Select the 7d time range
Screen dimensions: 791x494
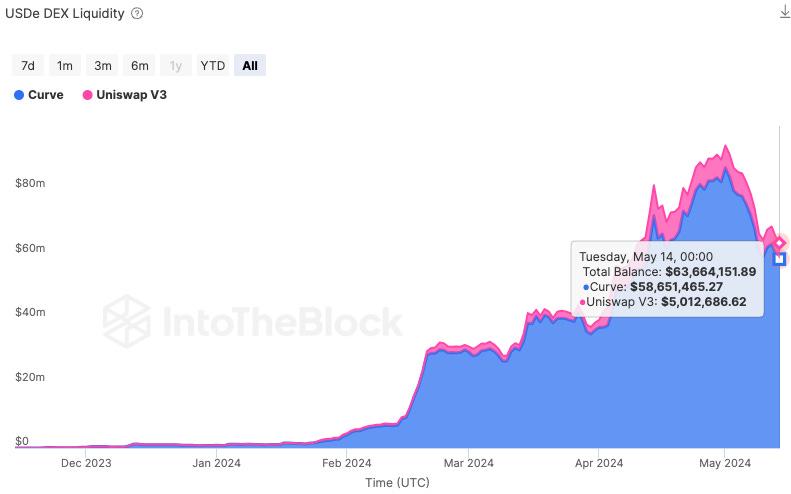[x=28, y=66]
